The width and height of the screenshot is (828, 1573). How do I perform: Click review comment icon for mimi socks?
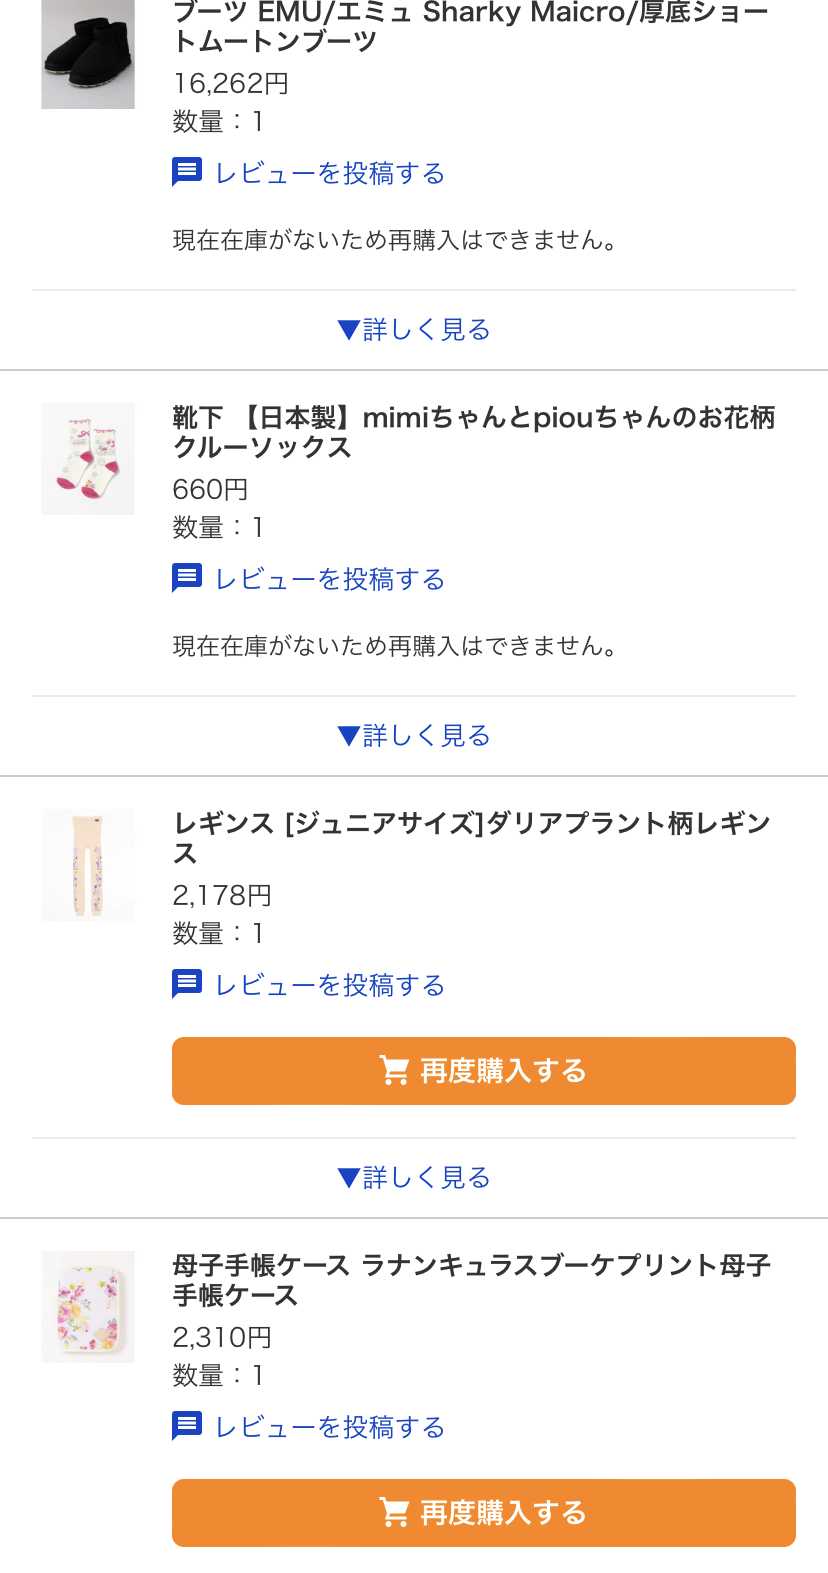(x=187, y=578)
